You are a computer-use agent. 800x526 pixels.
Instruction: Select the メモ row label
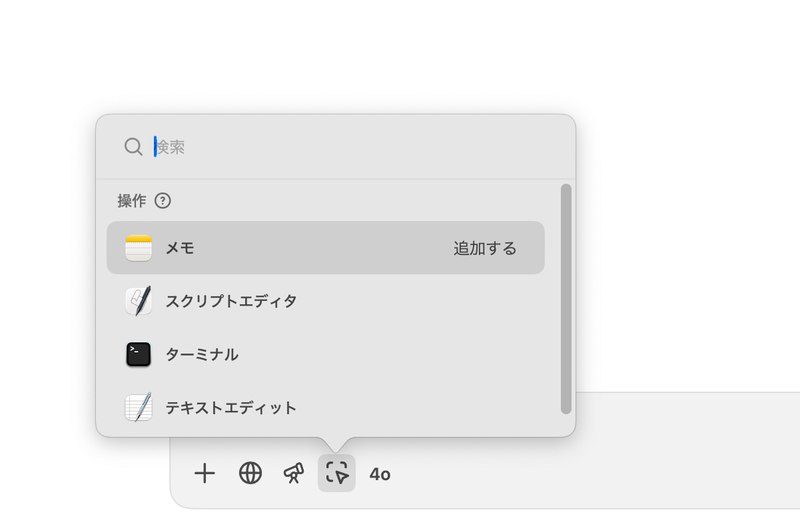click(x=180, y=248)
